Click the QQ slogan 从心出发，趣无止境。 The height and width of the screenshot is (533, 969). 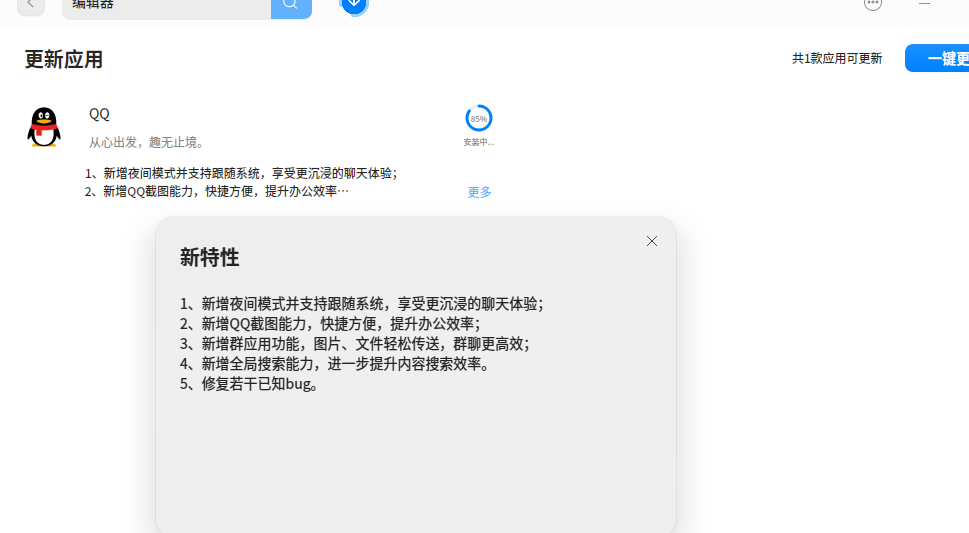pos(146,142)
